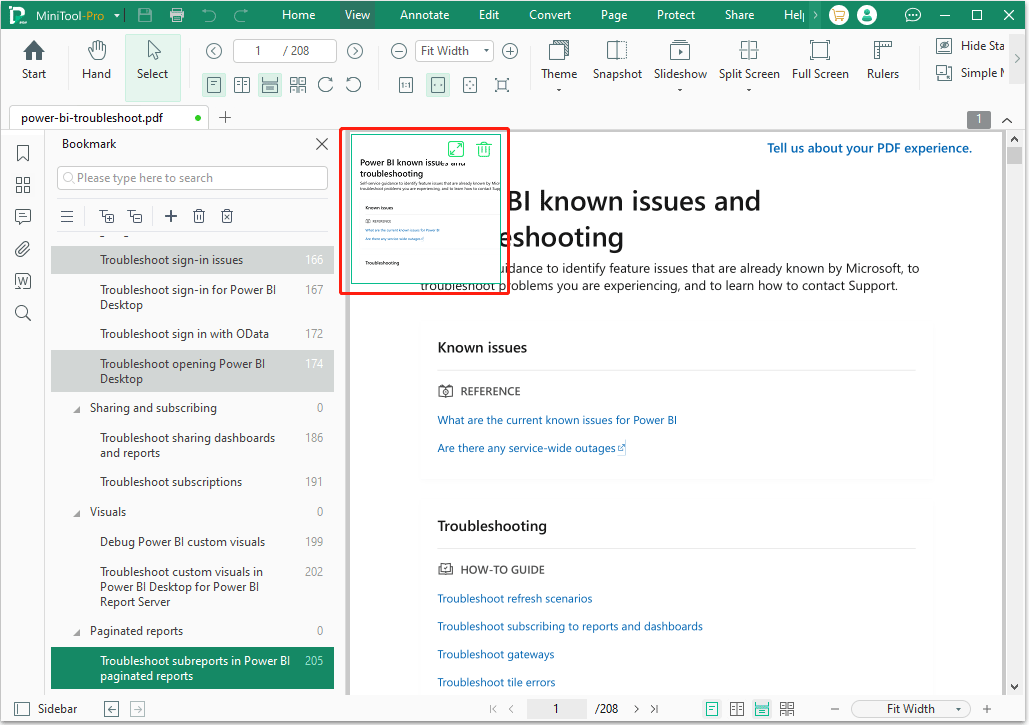Open status bar Fit Width dropdown
Screen dimensions: 1029x725
point(910,709)
